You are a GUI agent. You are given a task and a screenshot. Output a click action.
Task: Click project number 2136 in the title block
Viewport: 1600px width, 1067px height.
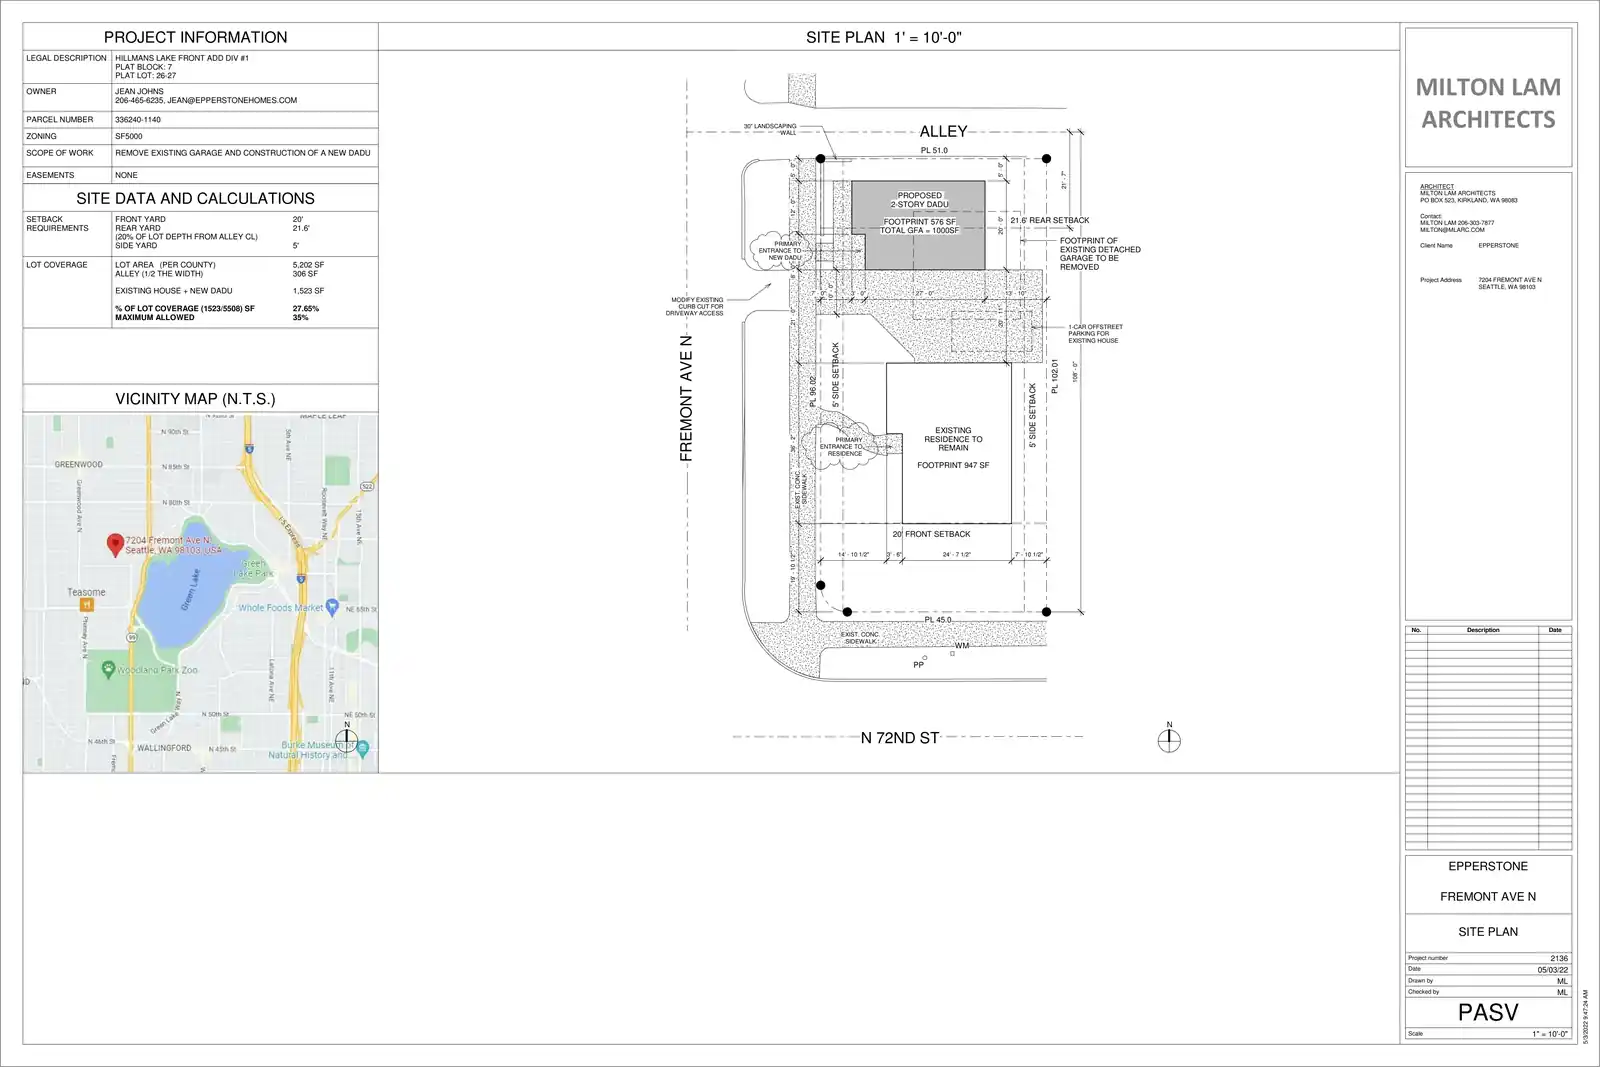tap(1559, 958)
